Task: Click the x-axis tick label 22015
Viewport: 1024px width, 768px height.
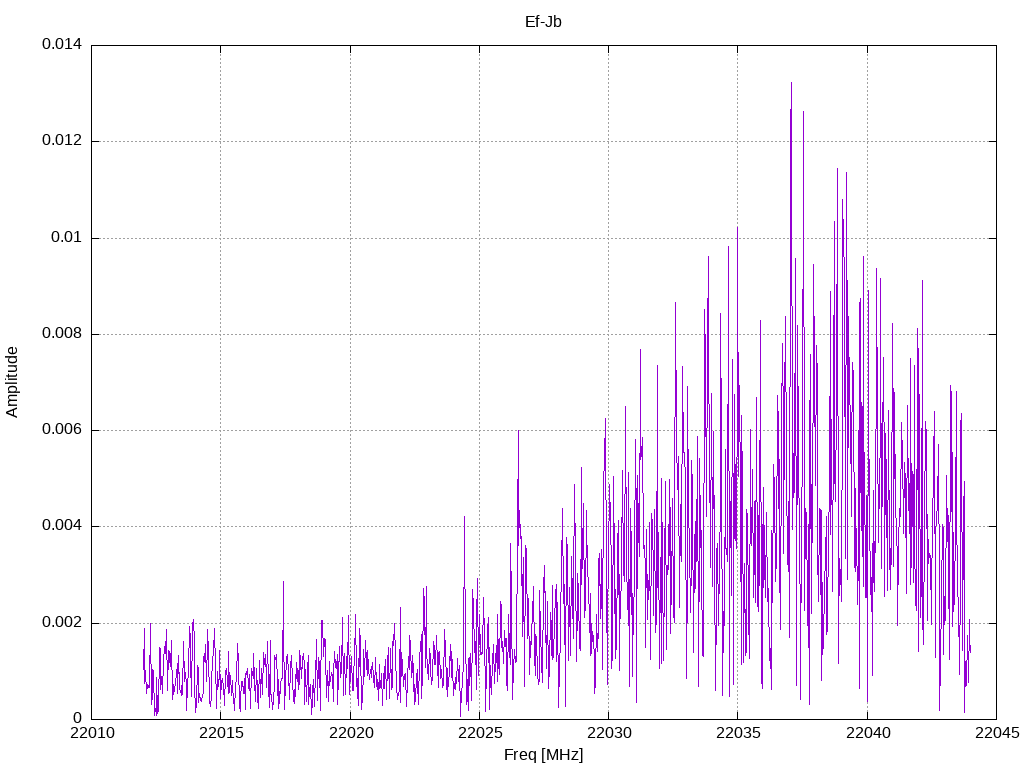Action: [221, 733]
